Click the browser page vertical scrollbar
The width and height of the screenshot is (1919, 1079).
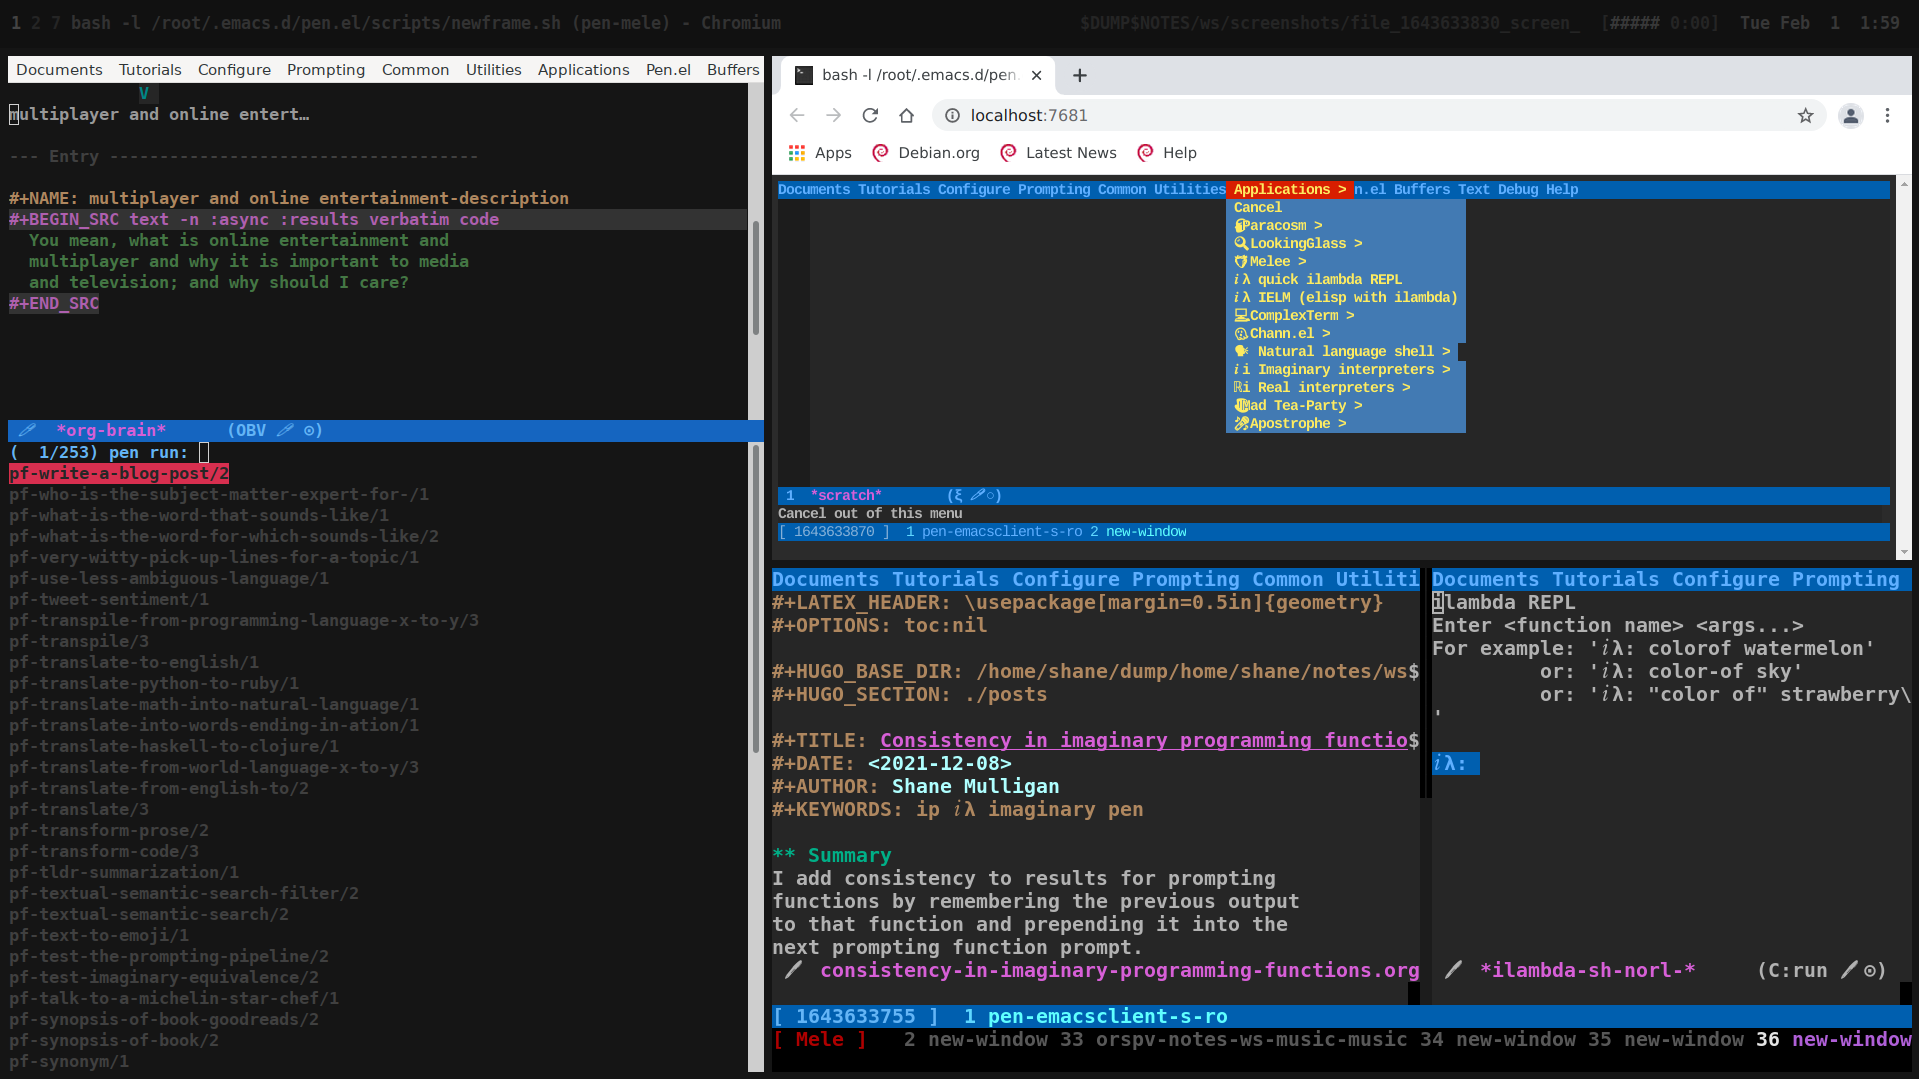pos(1903,367)
